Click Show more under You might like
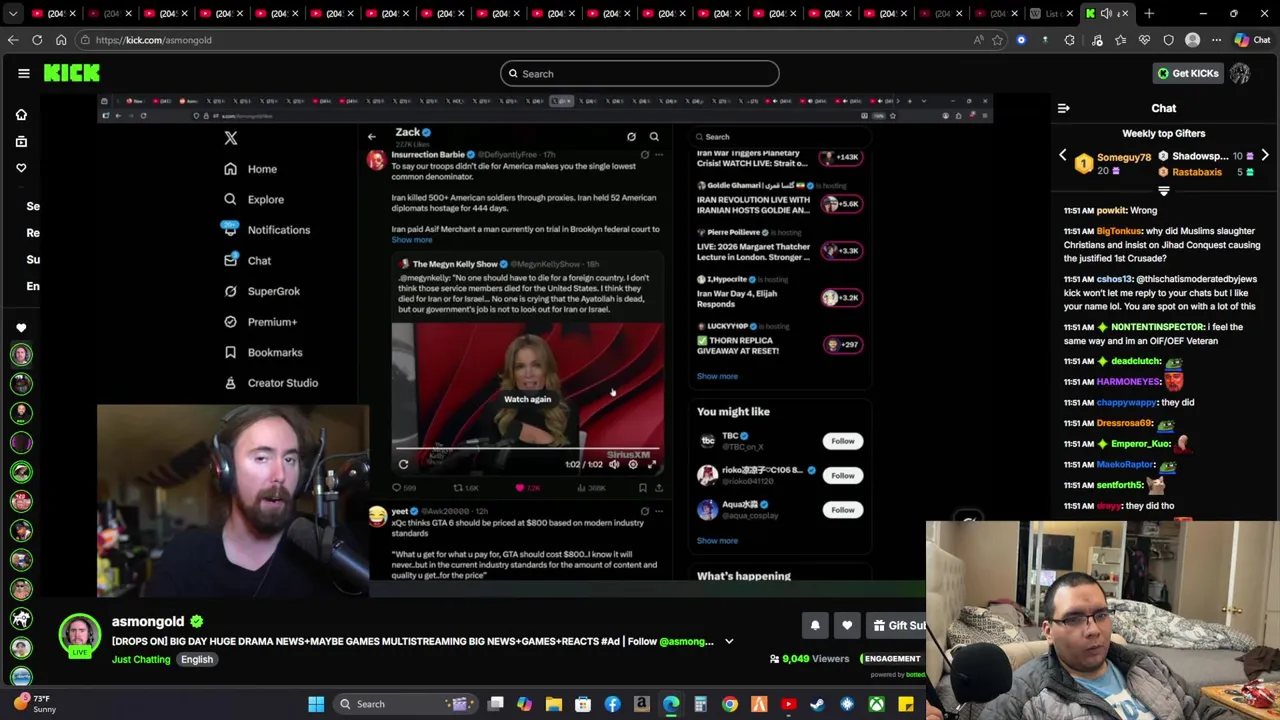The height and width of the screenshot is (720, 1280). point(717,541)
